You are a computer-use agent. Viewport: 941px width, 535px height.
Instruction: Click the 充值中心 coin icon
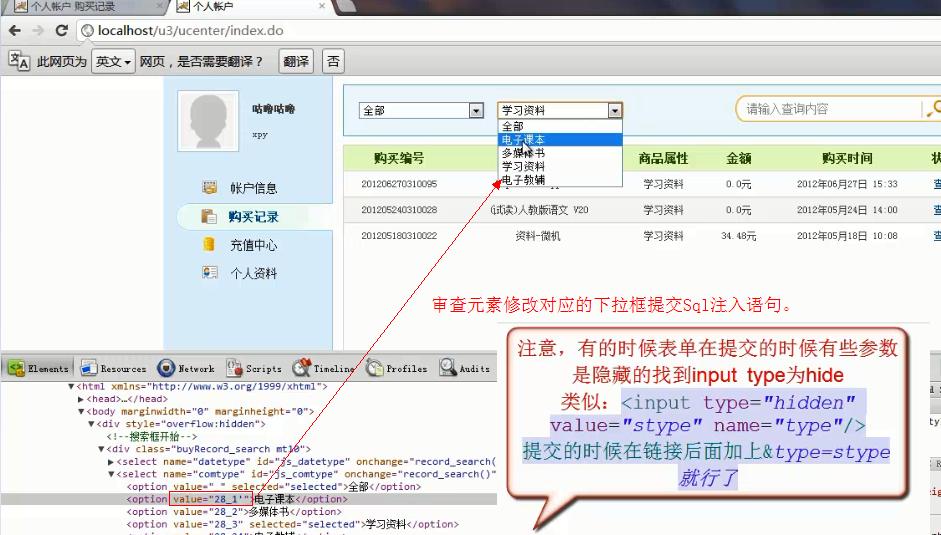tap(209, 244)
